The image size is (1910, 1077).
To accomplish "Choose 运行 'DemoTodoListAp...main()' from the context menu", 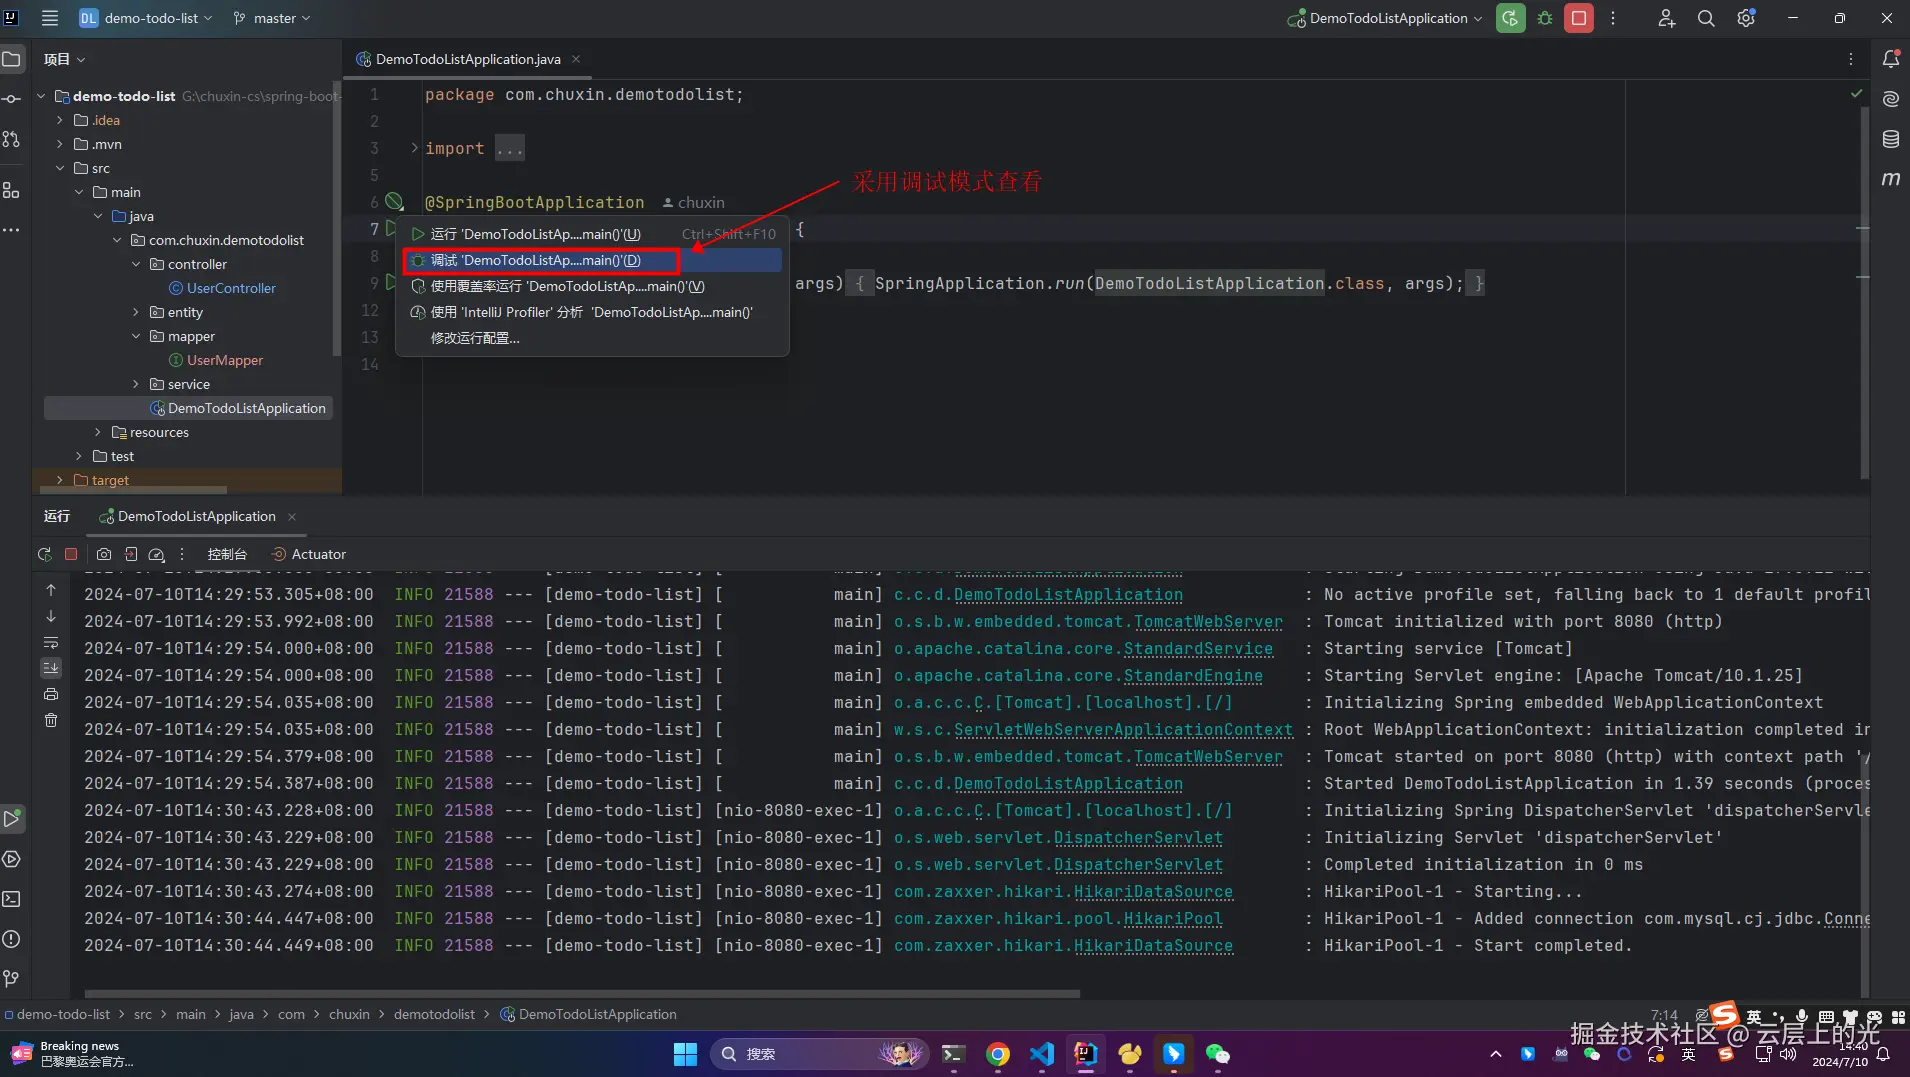I will tap(593, 234).
